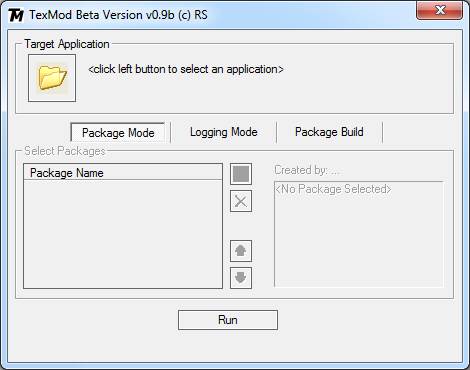
Task: Remove selected package with X button
Action: coord(241,201)
